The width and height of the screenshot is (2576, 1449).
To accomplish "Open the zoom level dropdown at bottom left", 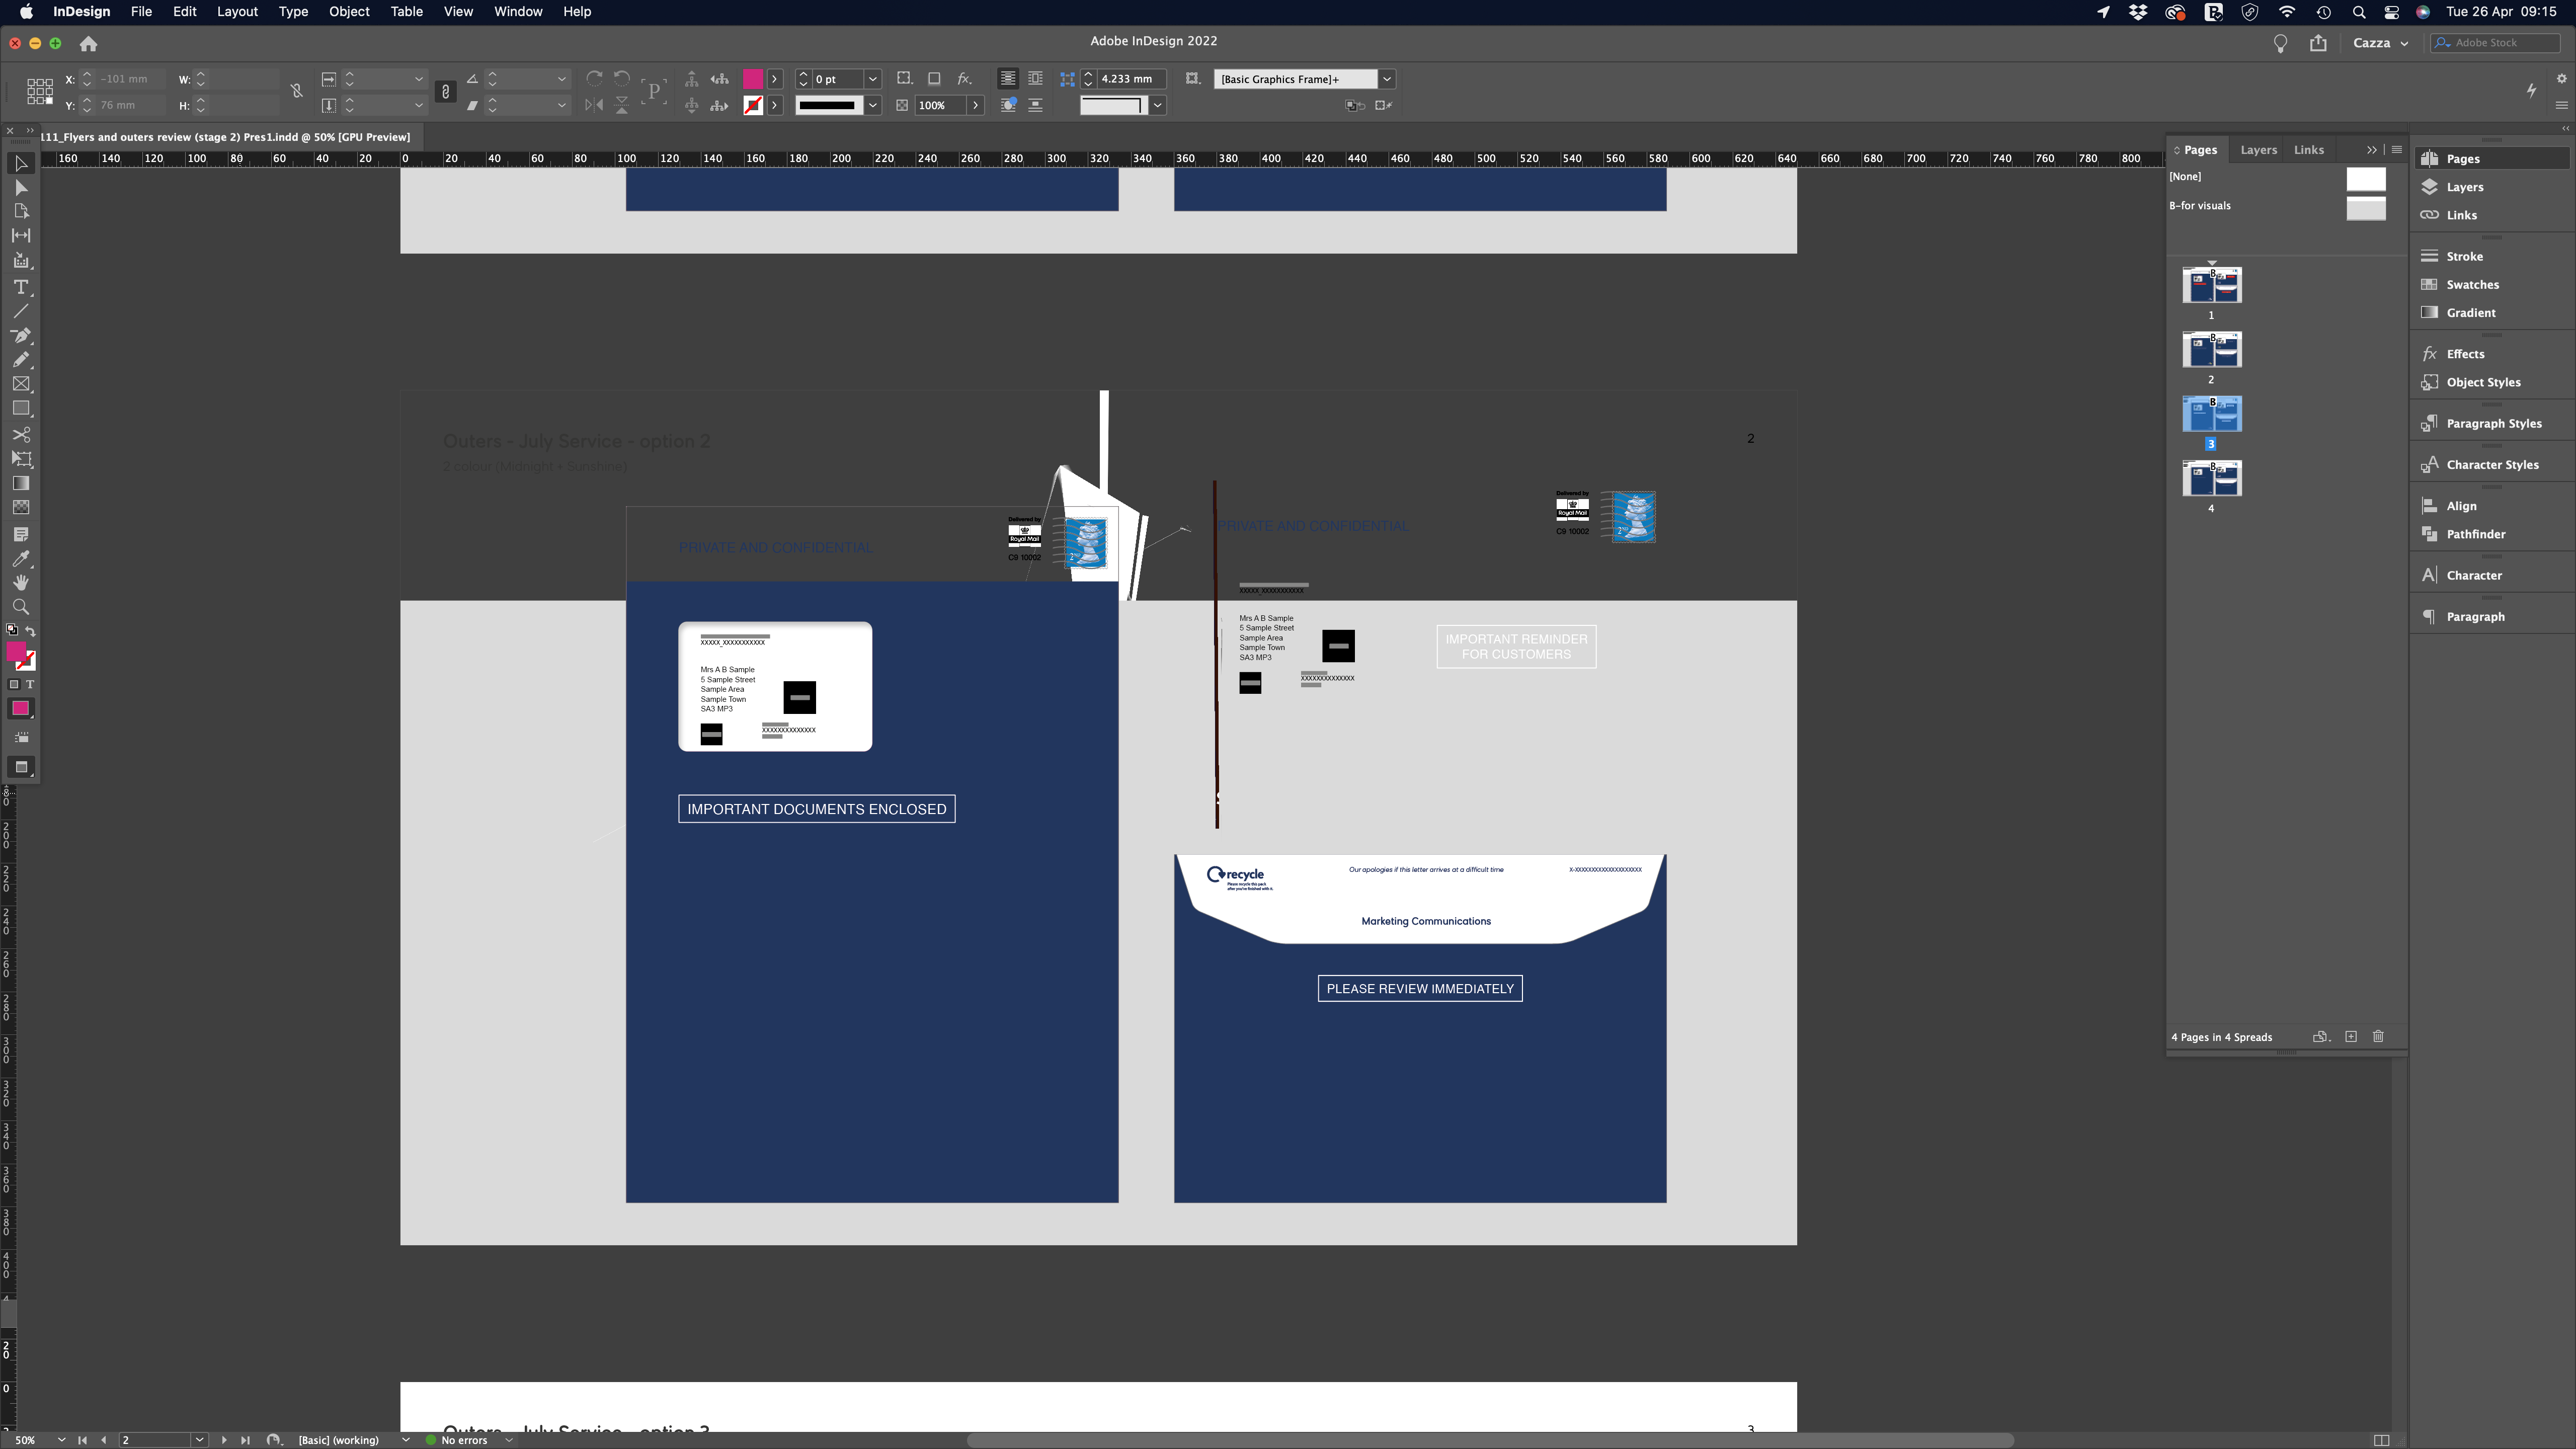I will click(x=62, y=1440).
